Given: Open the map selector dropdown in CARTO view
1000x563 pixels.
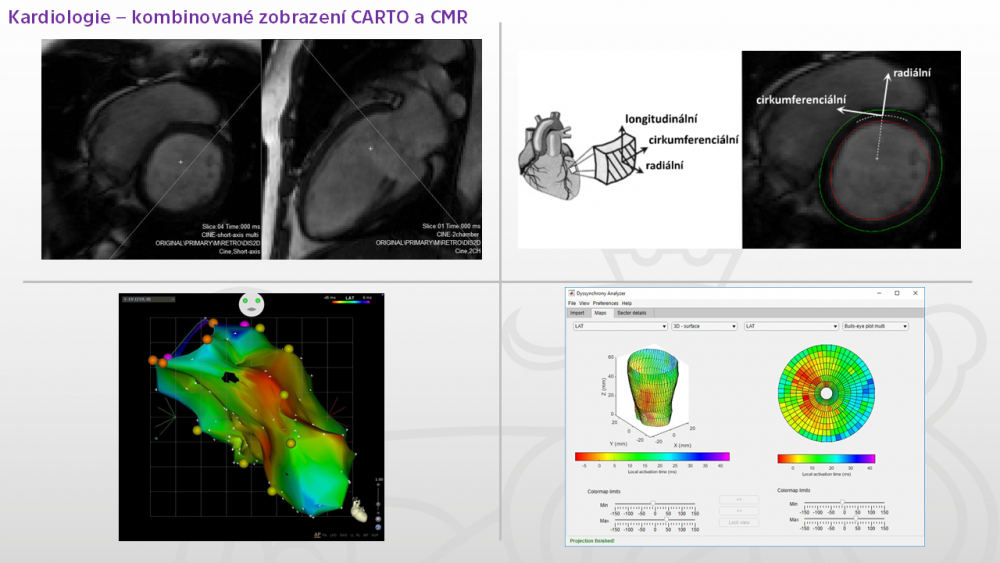Looking at the screenshot, I should pos(149,299).
